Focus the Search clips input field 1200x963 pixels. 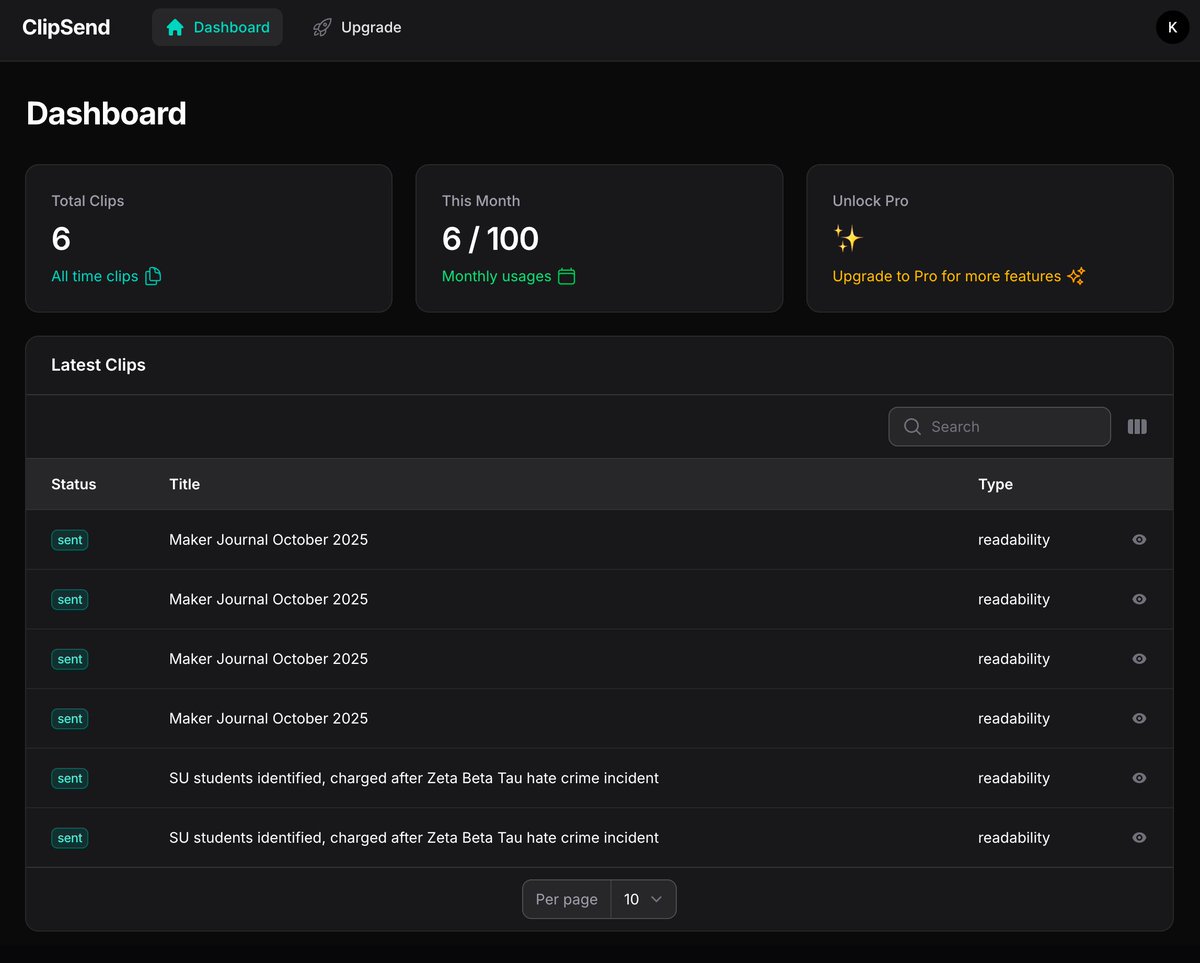click(x=999, y=426)
